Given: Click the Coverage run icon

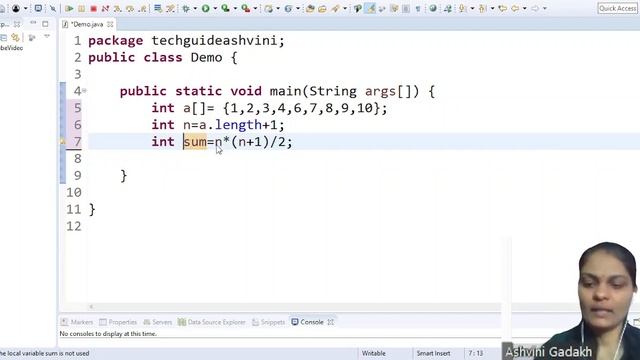Looking at the screenshot, I should 225,8.
